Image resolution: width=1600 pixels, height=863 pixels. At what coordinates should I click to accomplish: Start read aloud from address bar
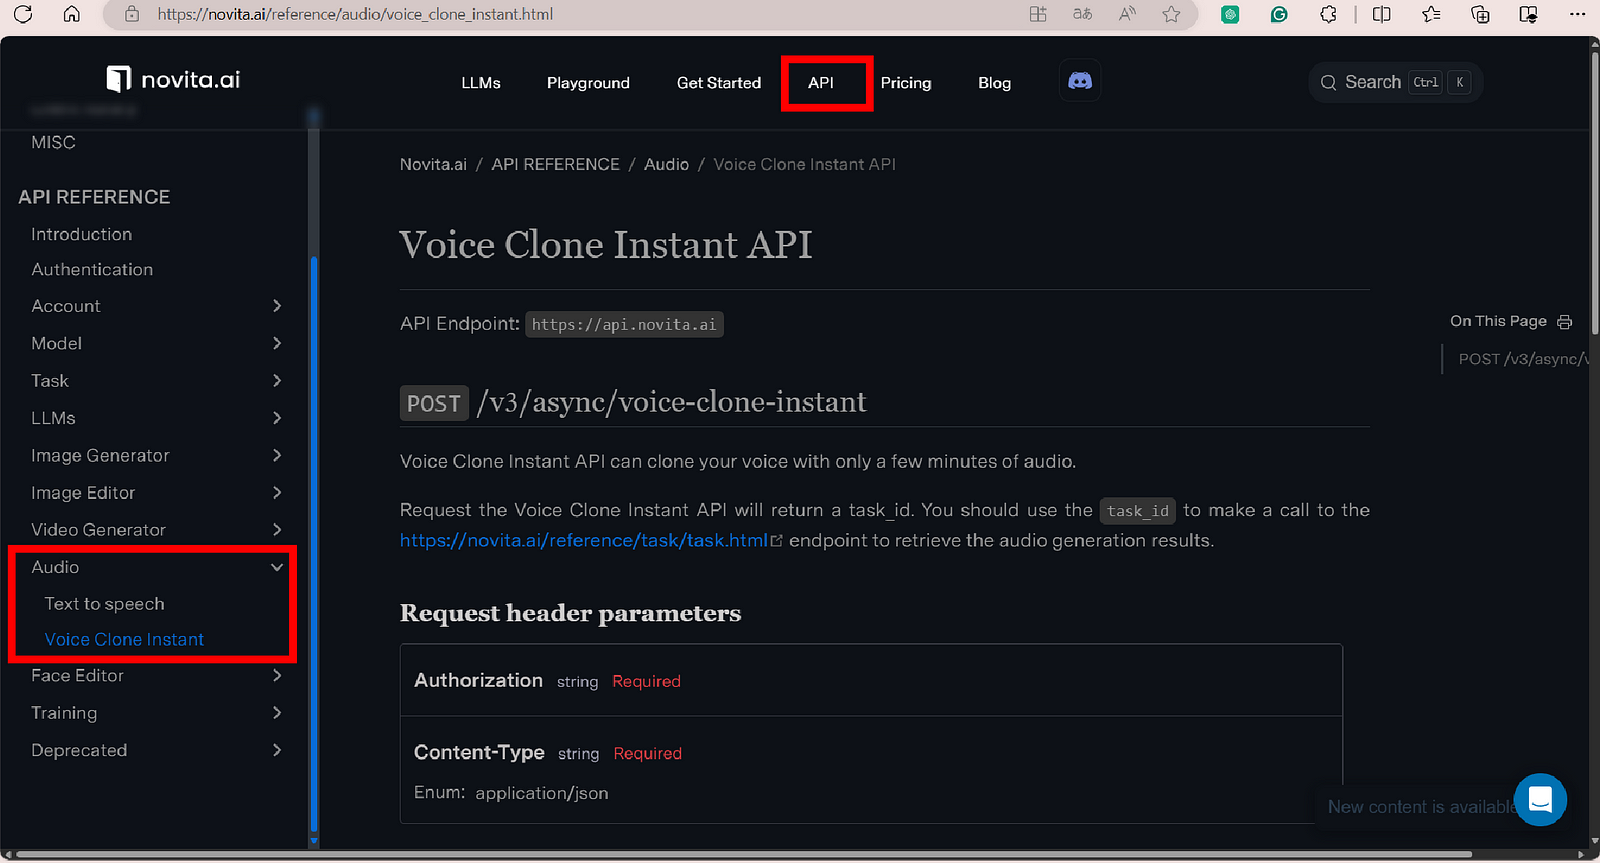[x=1127, y=14]
